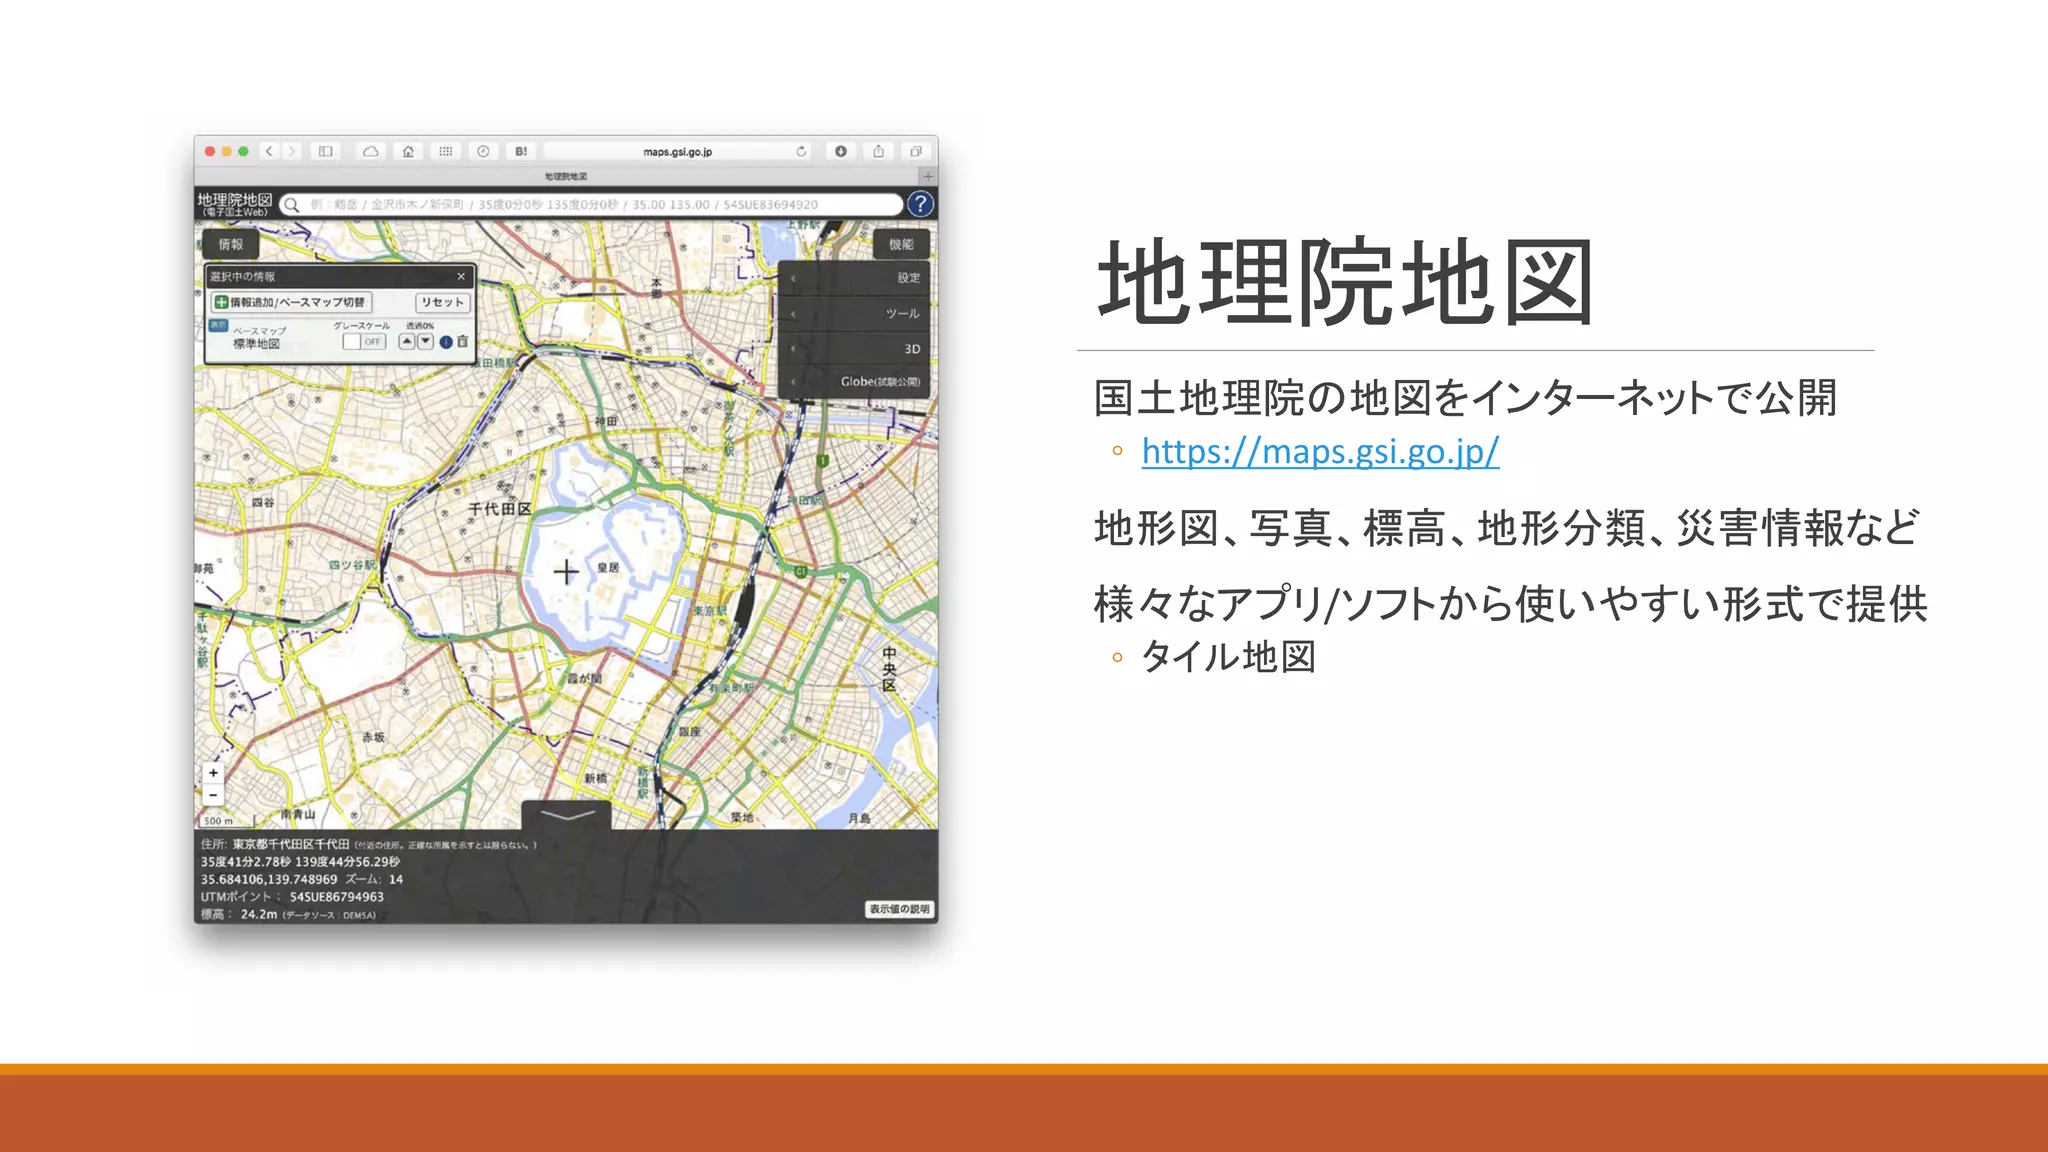
Task: Show layer info with blue info icon
Action: pyautogui.click(x=446, y=342)
